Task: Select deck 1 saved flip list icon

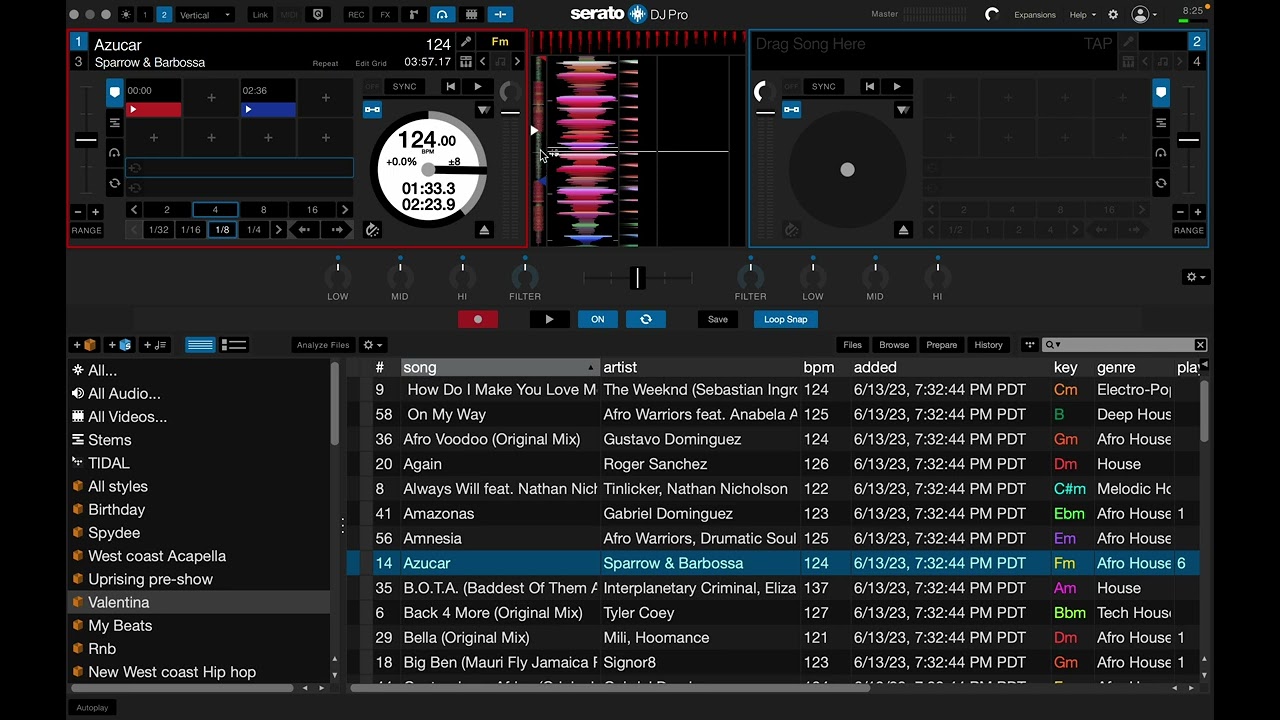Action: click(x=114, y=123)
